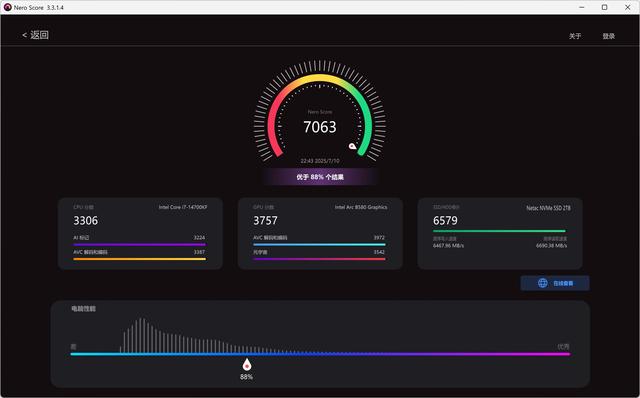The height and width of the screenshot is (398, 640).
Task: Select the SSD score card showing 6579
Action: tap(500, 233)
